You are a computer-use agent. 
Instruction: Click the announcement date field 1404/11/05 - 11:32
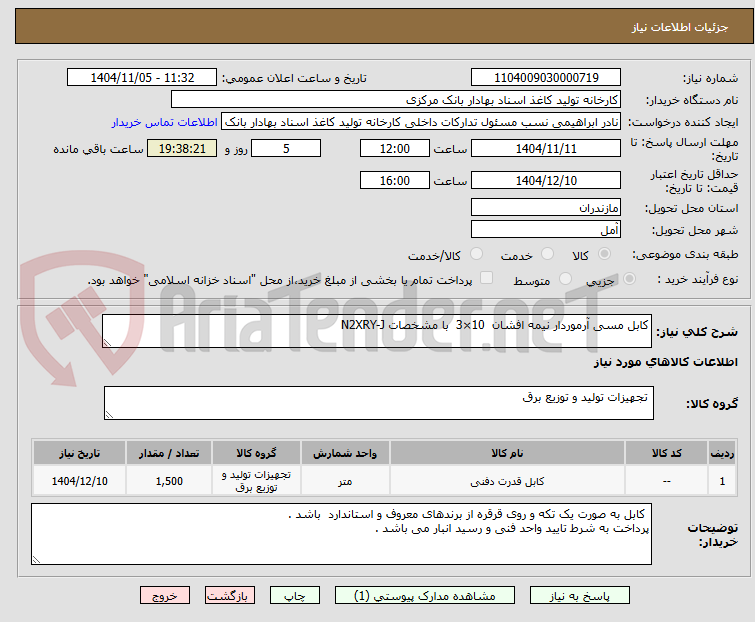142,78
